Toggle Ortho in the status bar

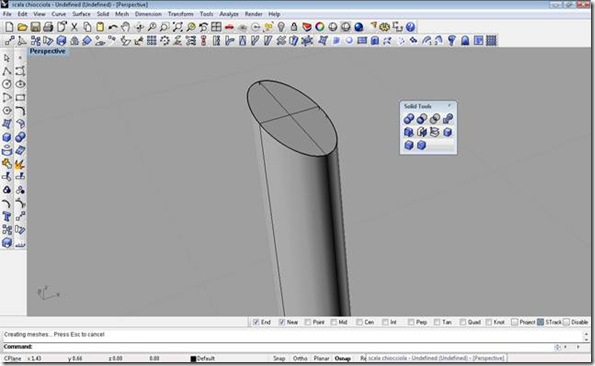(300, 358)
